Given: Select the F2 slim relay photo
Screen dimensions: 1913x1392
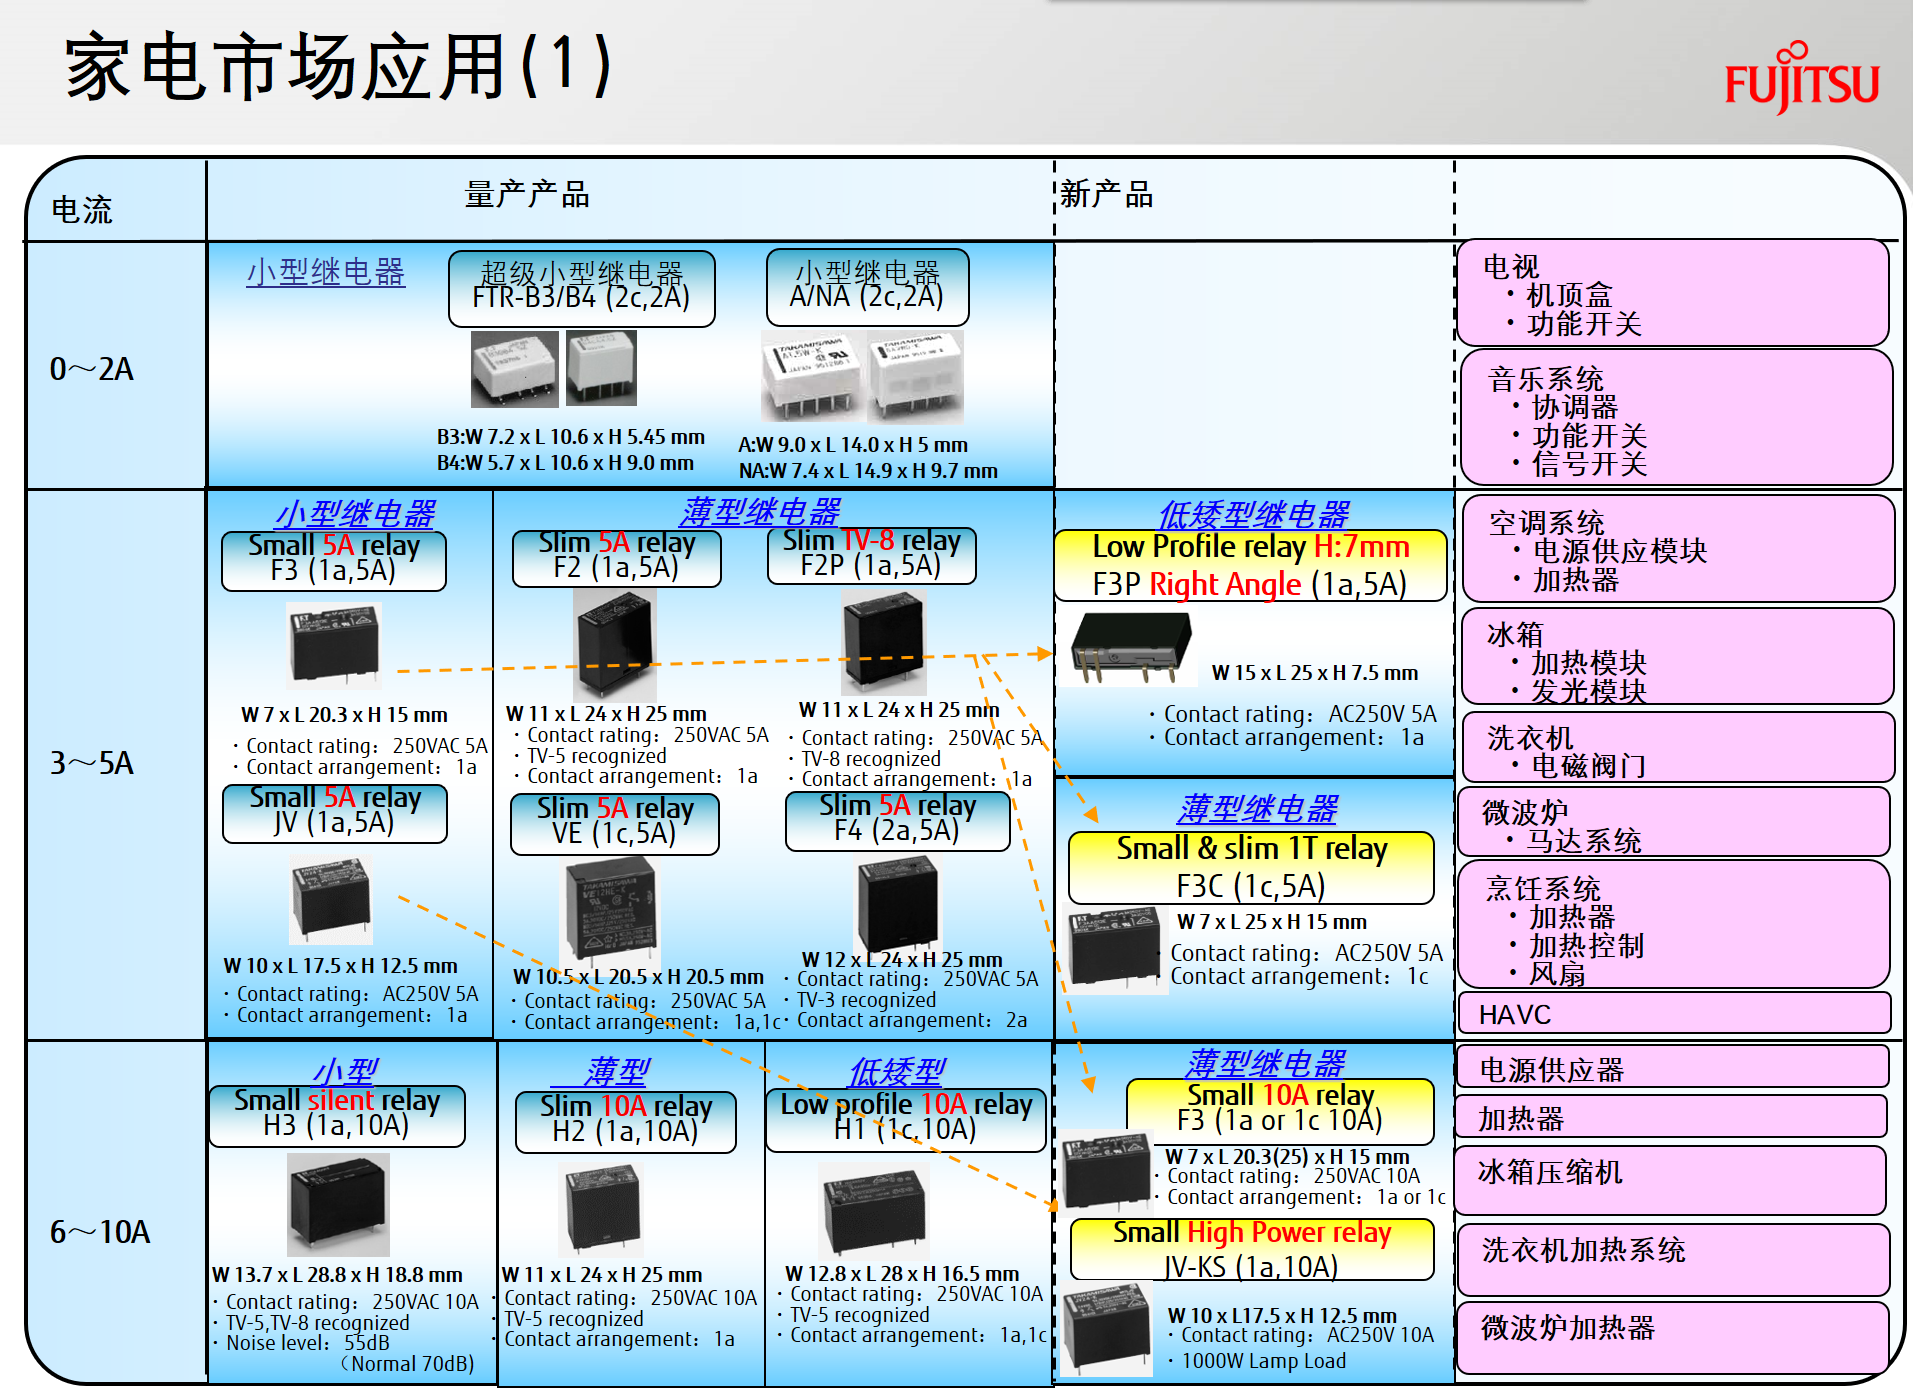Looking at the screenshot, I should click(x=615, y=644).
